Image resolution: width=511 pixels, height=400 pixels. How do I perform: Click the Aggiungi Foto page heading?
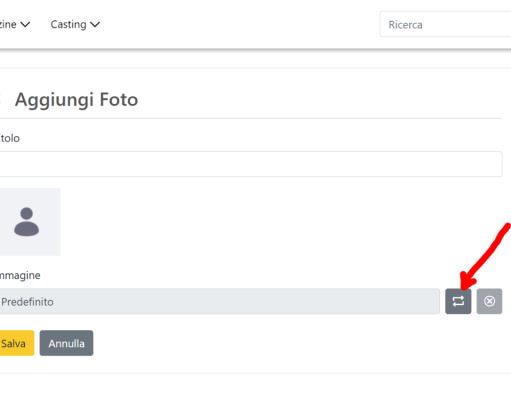tap(76, 100)
